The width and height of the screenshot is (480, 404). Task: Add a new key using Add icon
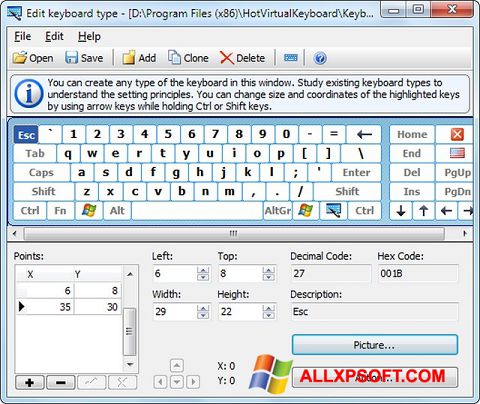coord(139,58)
